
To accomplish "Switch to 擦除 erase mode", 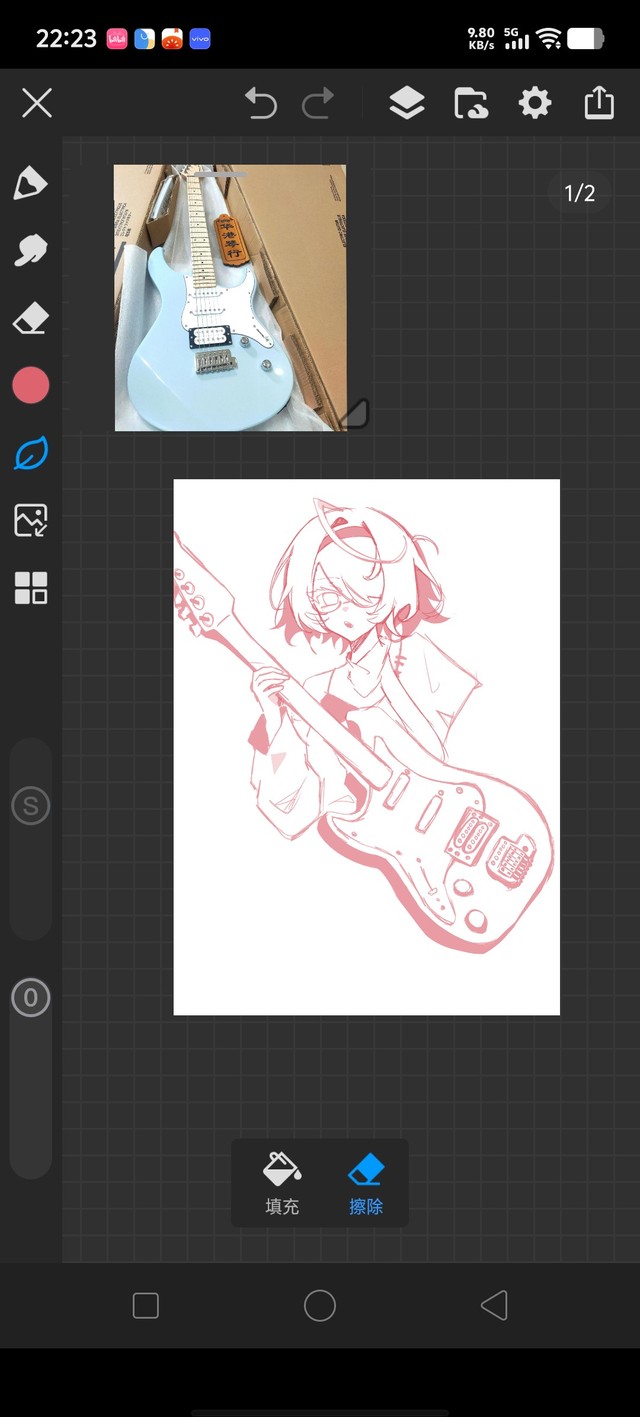I will [366, 1183].
